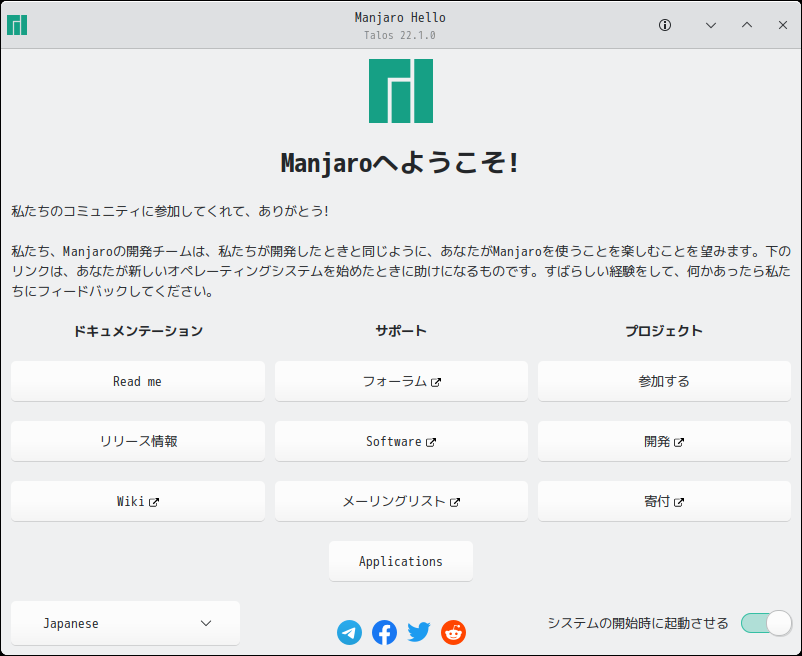
Task: Click the large Manjaro logo image
Action: (401, 91)
